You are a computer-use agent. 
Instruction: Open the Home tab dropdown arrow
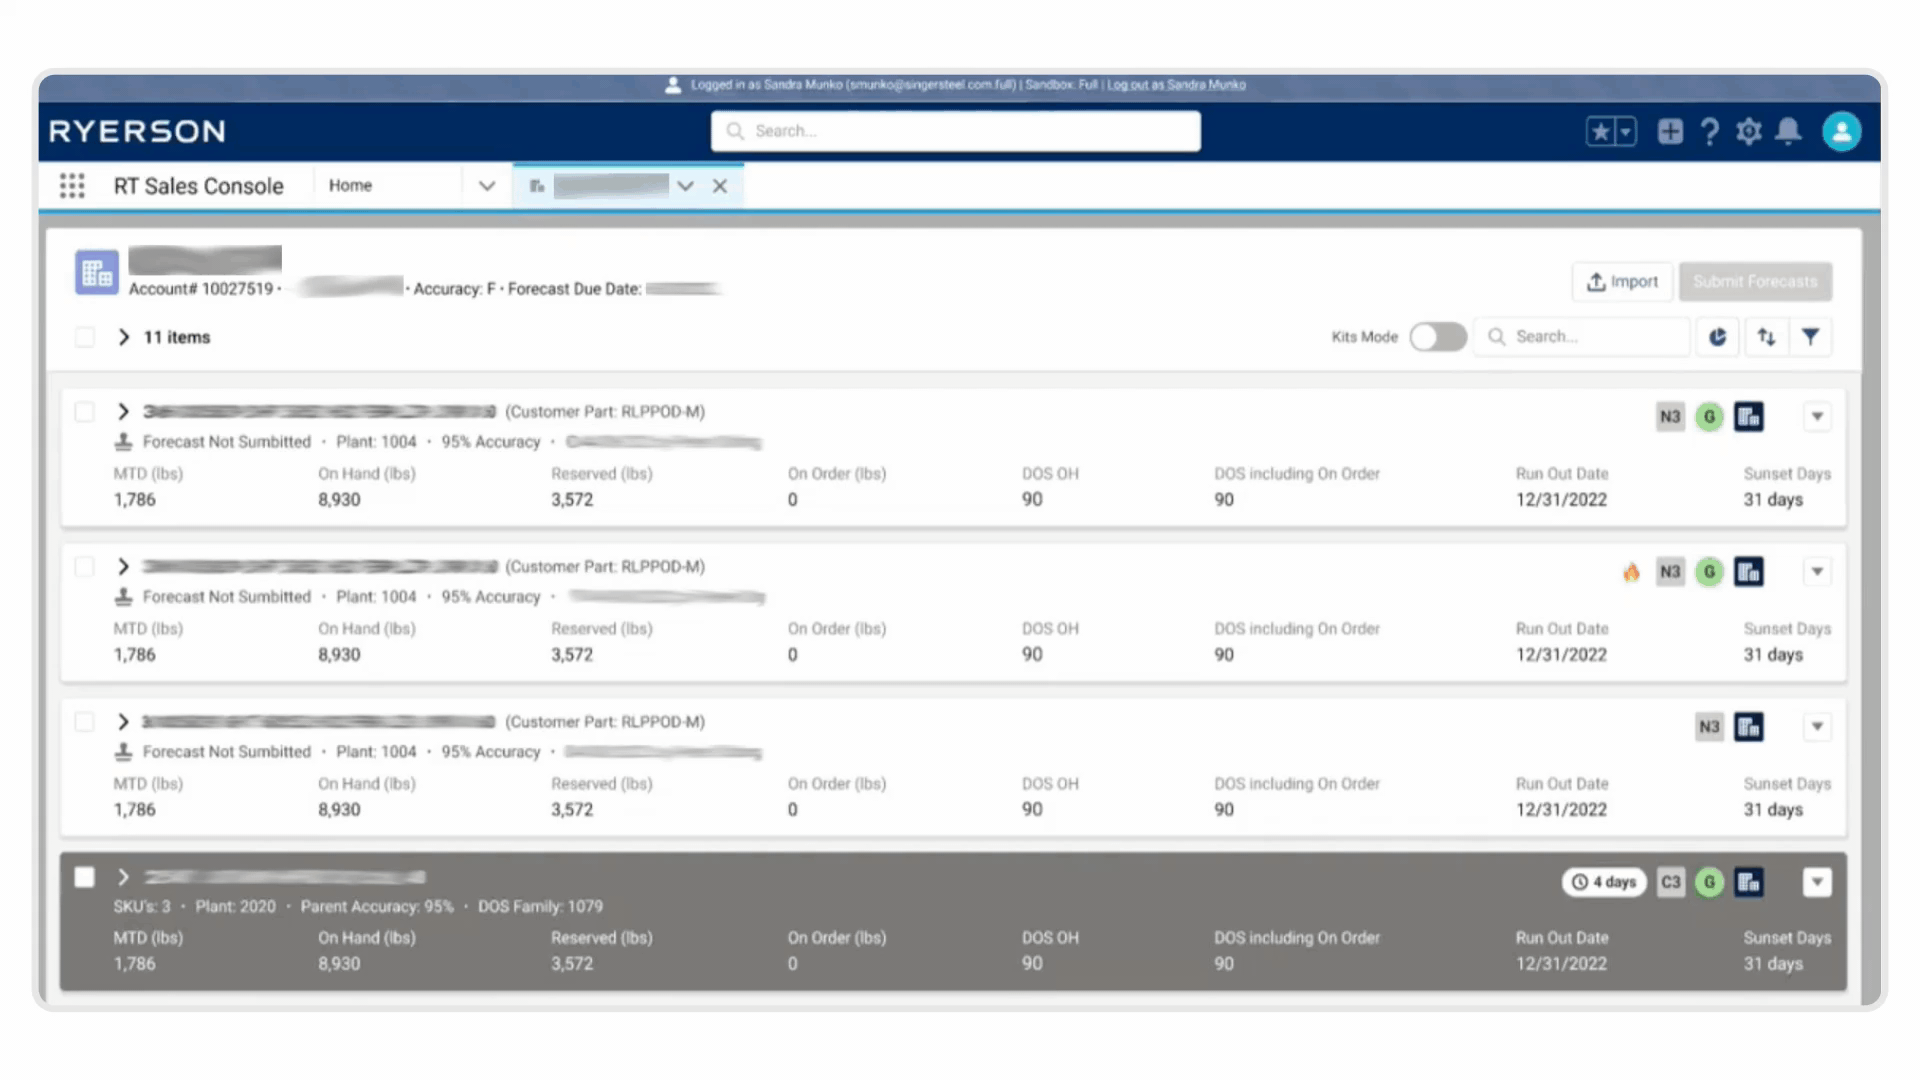coord(487,186)
